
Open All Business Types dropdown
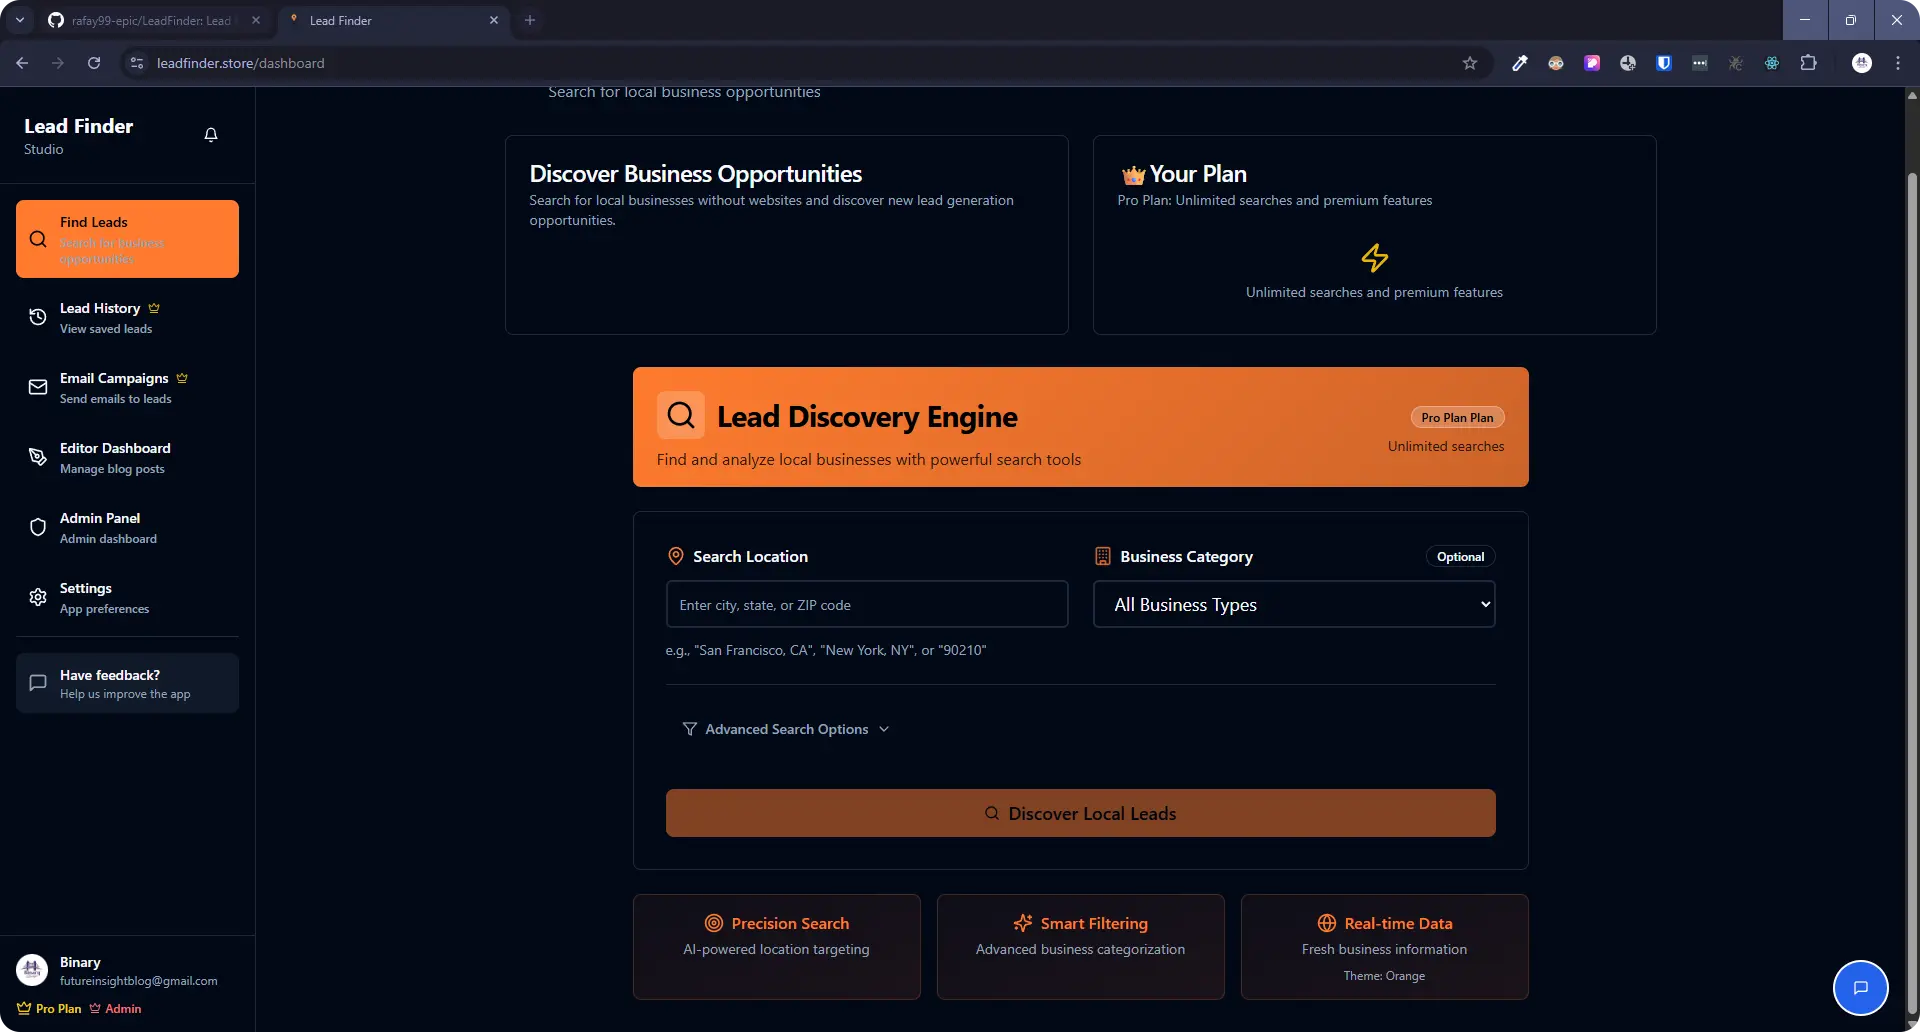(x=1294, y=604)
